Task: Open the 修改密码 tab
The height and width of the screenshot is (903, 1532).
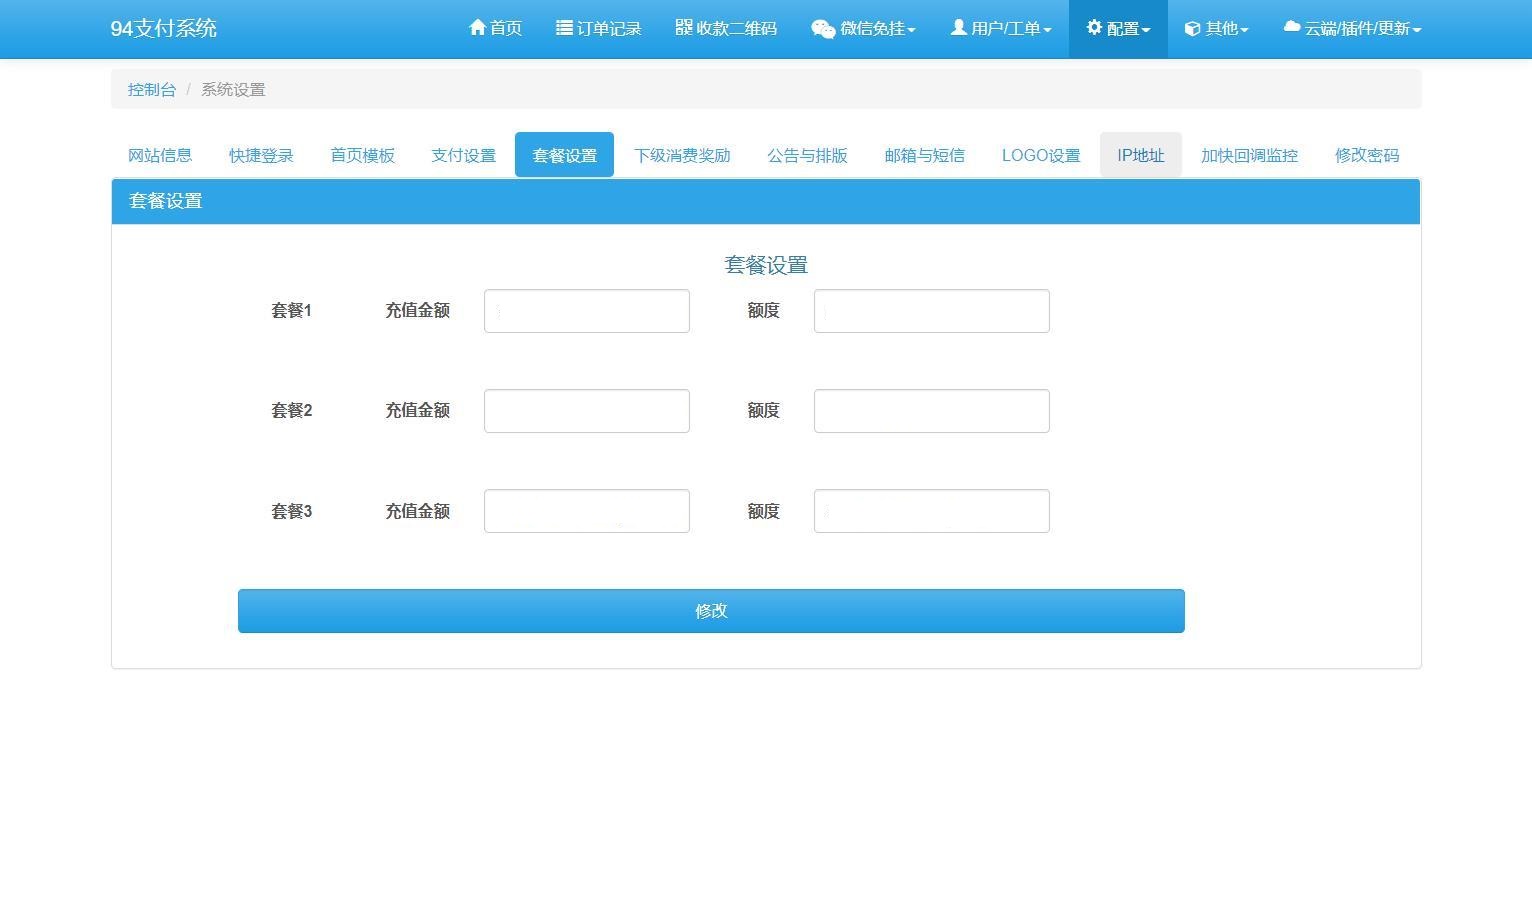Action: (1366, 155)
